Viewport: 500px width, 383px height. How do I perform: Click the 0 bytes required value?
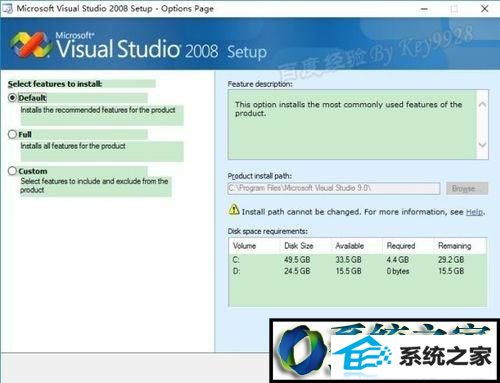point(398,271)
